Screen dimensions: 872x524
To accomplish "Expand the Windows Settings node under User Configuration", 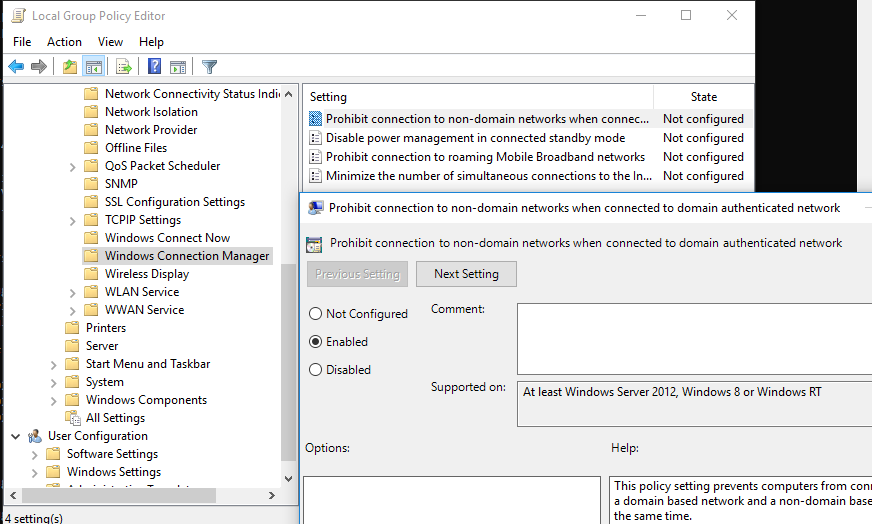I will point(34,473).
